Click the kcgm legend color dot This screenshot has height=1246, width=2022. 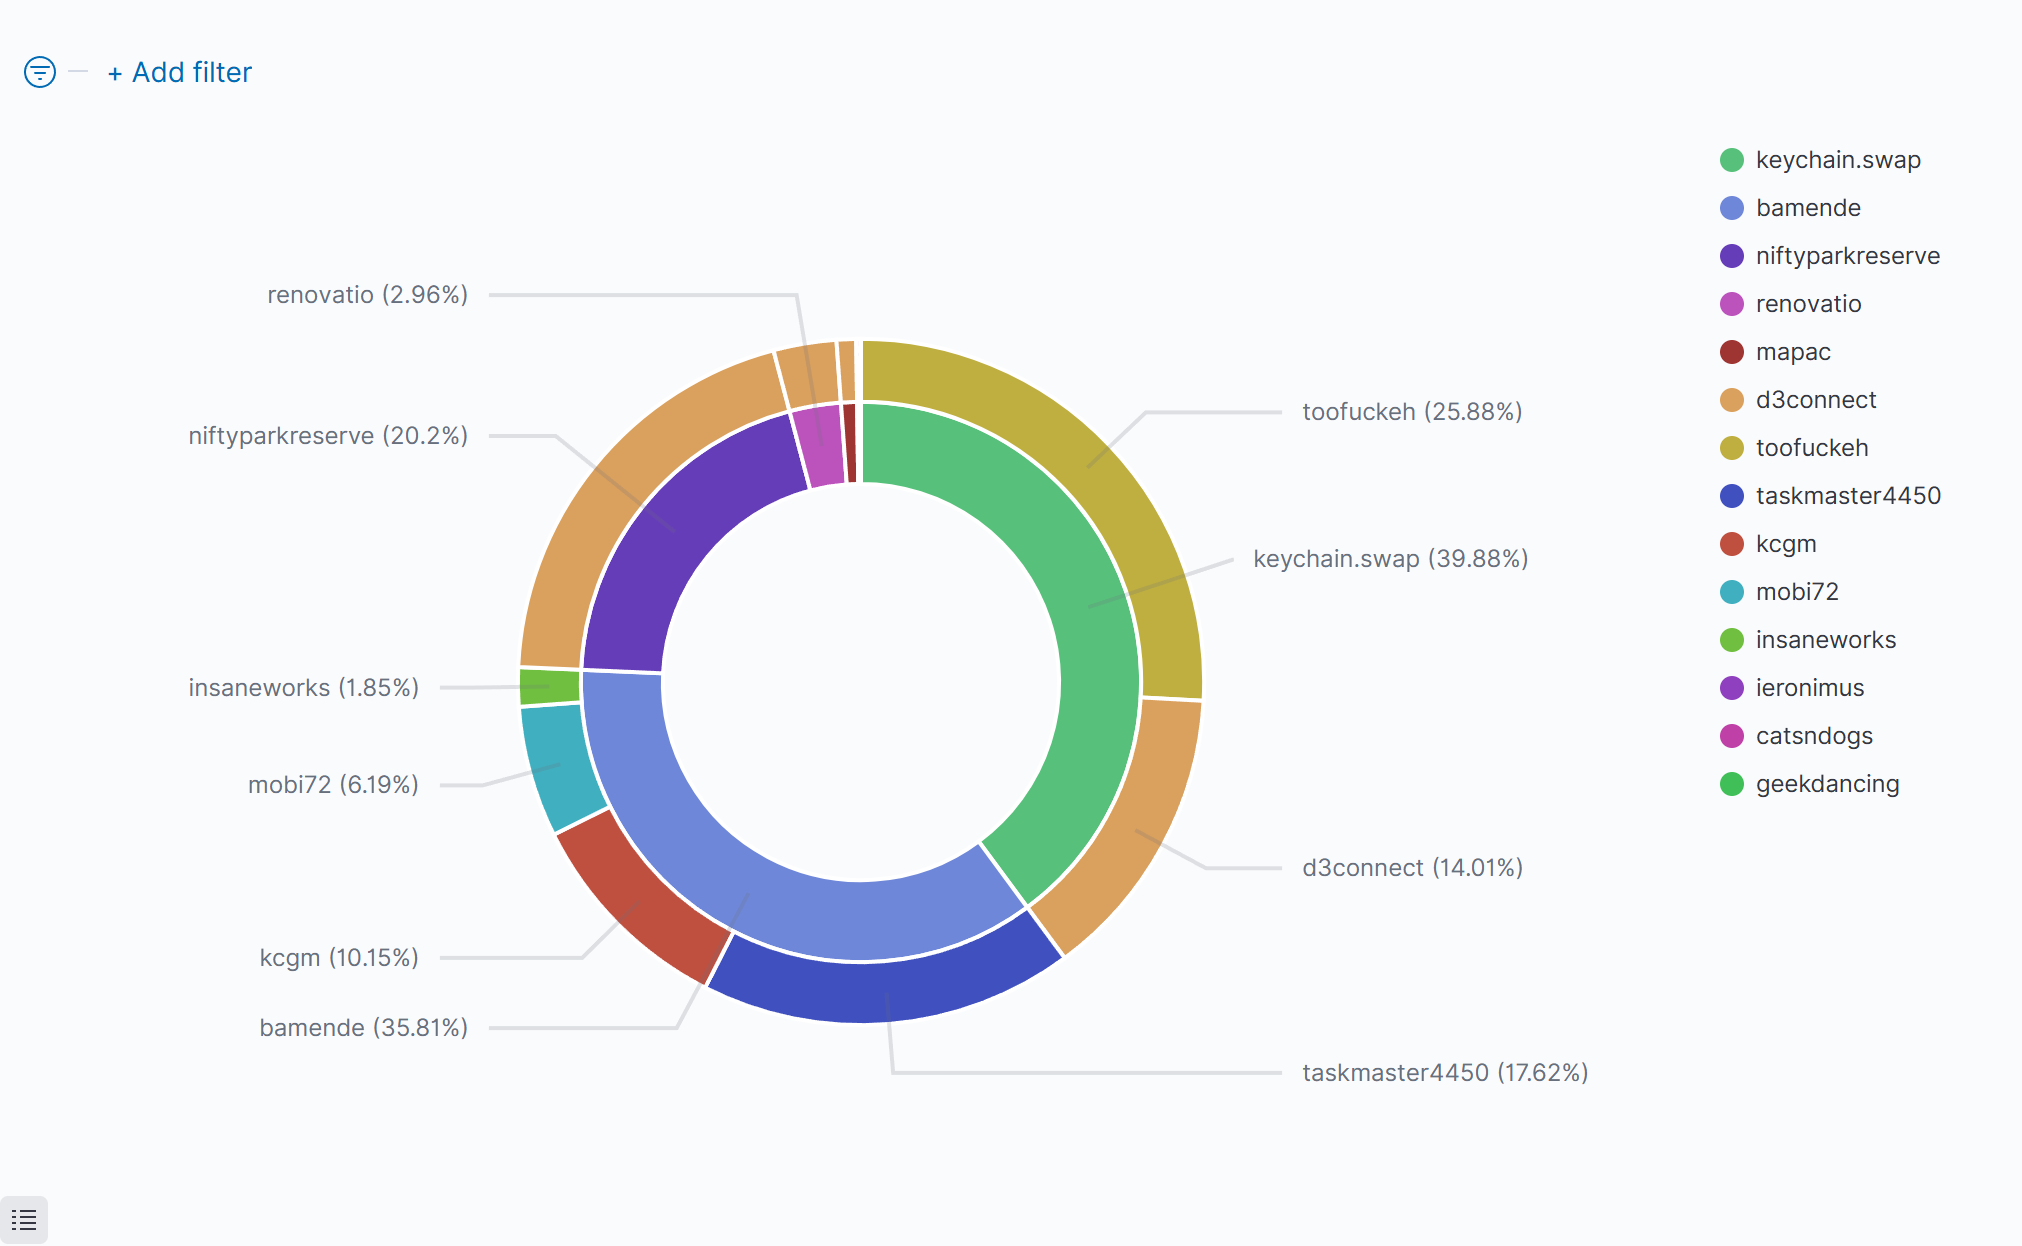point(1732,544)
